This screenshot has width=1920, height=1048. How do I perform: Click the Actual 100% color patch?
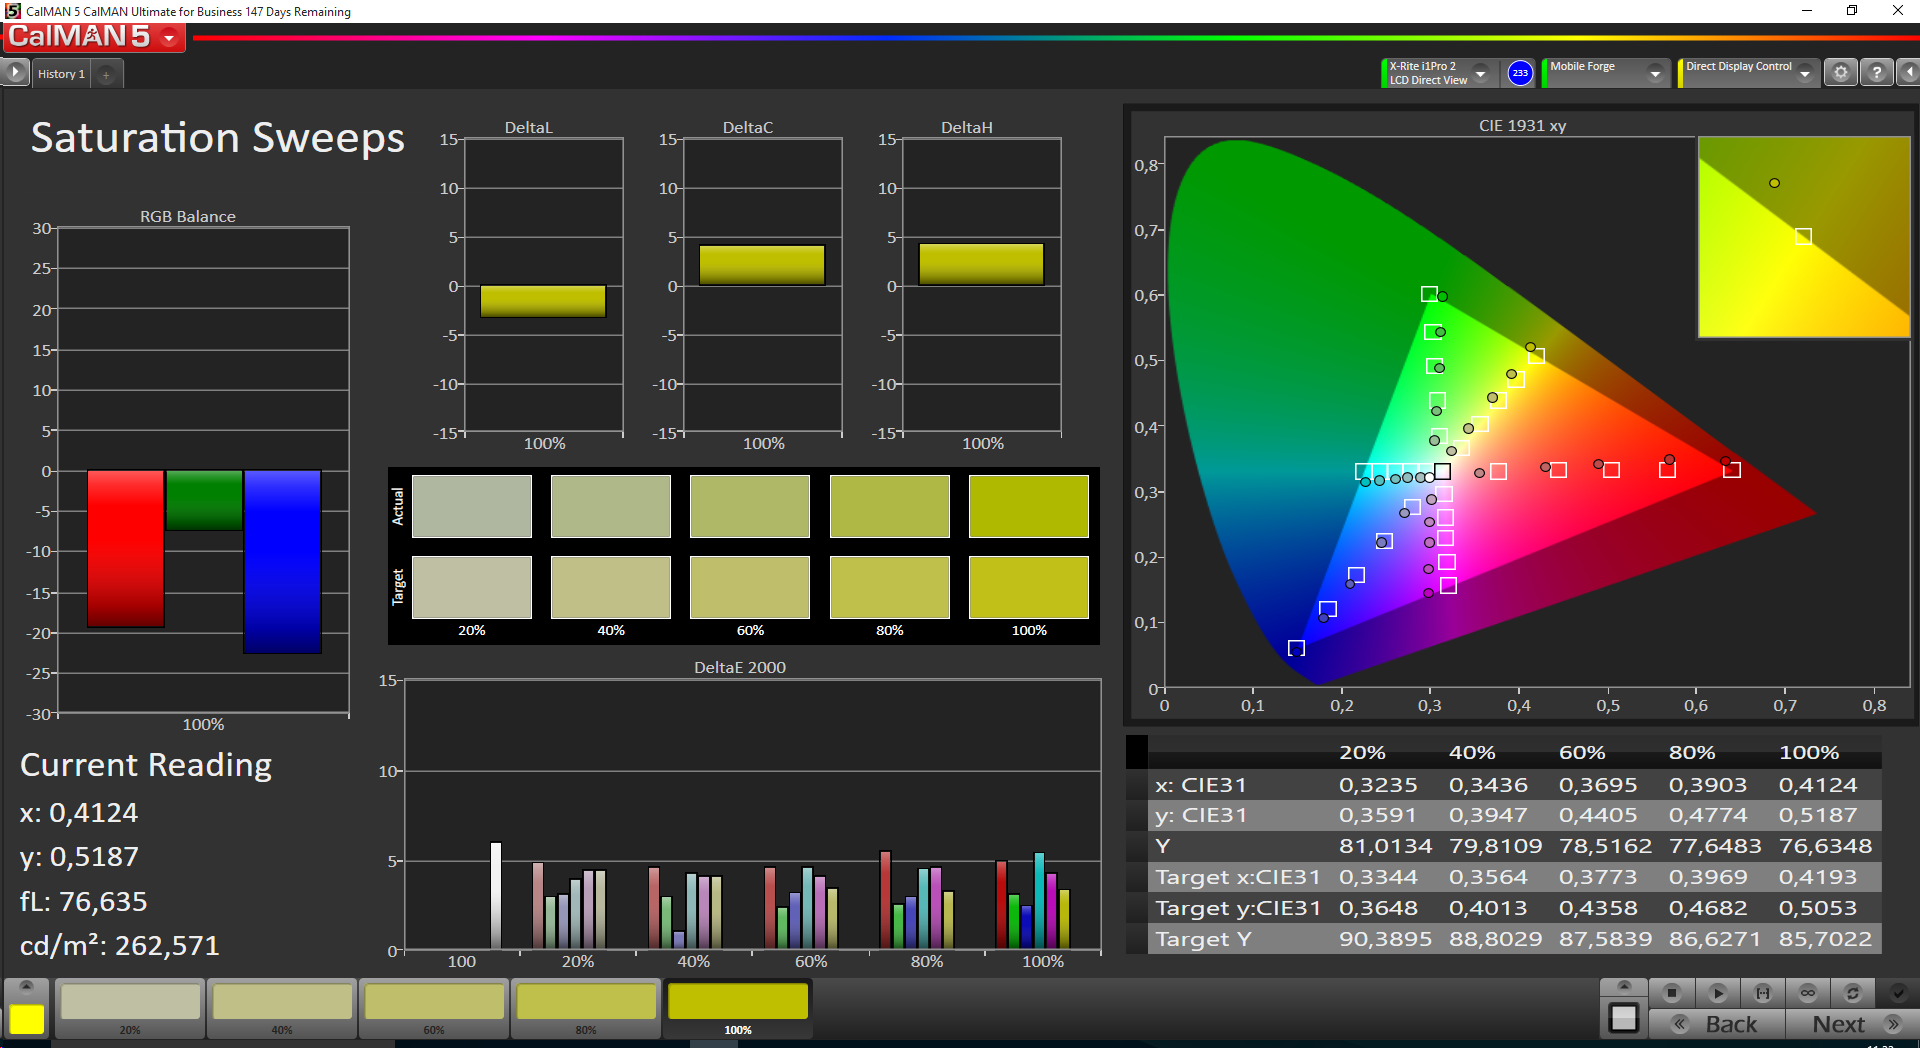coord(1029,506)
